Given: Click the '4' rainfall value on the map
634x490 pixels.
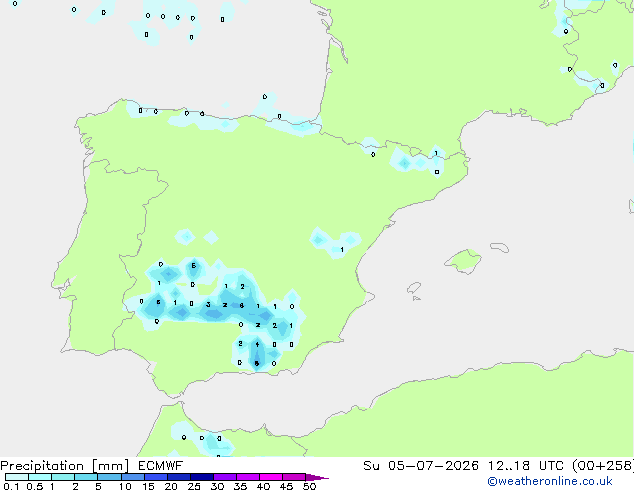Looking at the screenshot, I should pos(257,344).
